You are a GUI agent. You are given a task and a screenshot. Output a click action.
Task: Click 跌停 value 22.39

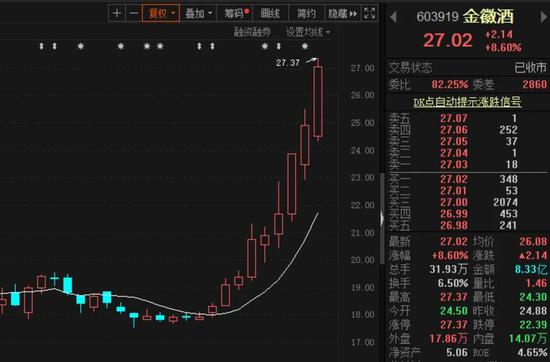[533, 325]
